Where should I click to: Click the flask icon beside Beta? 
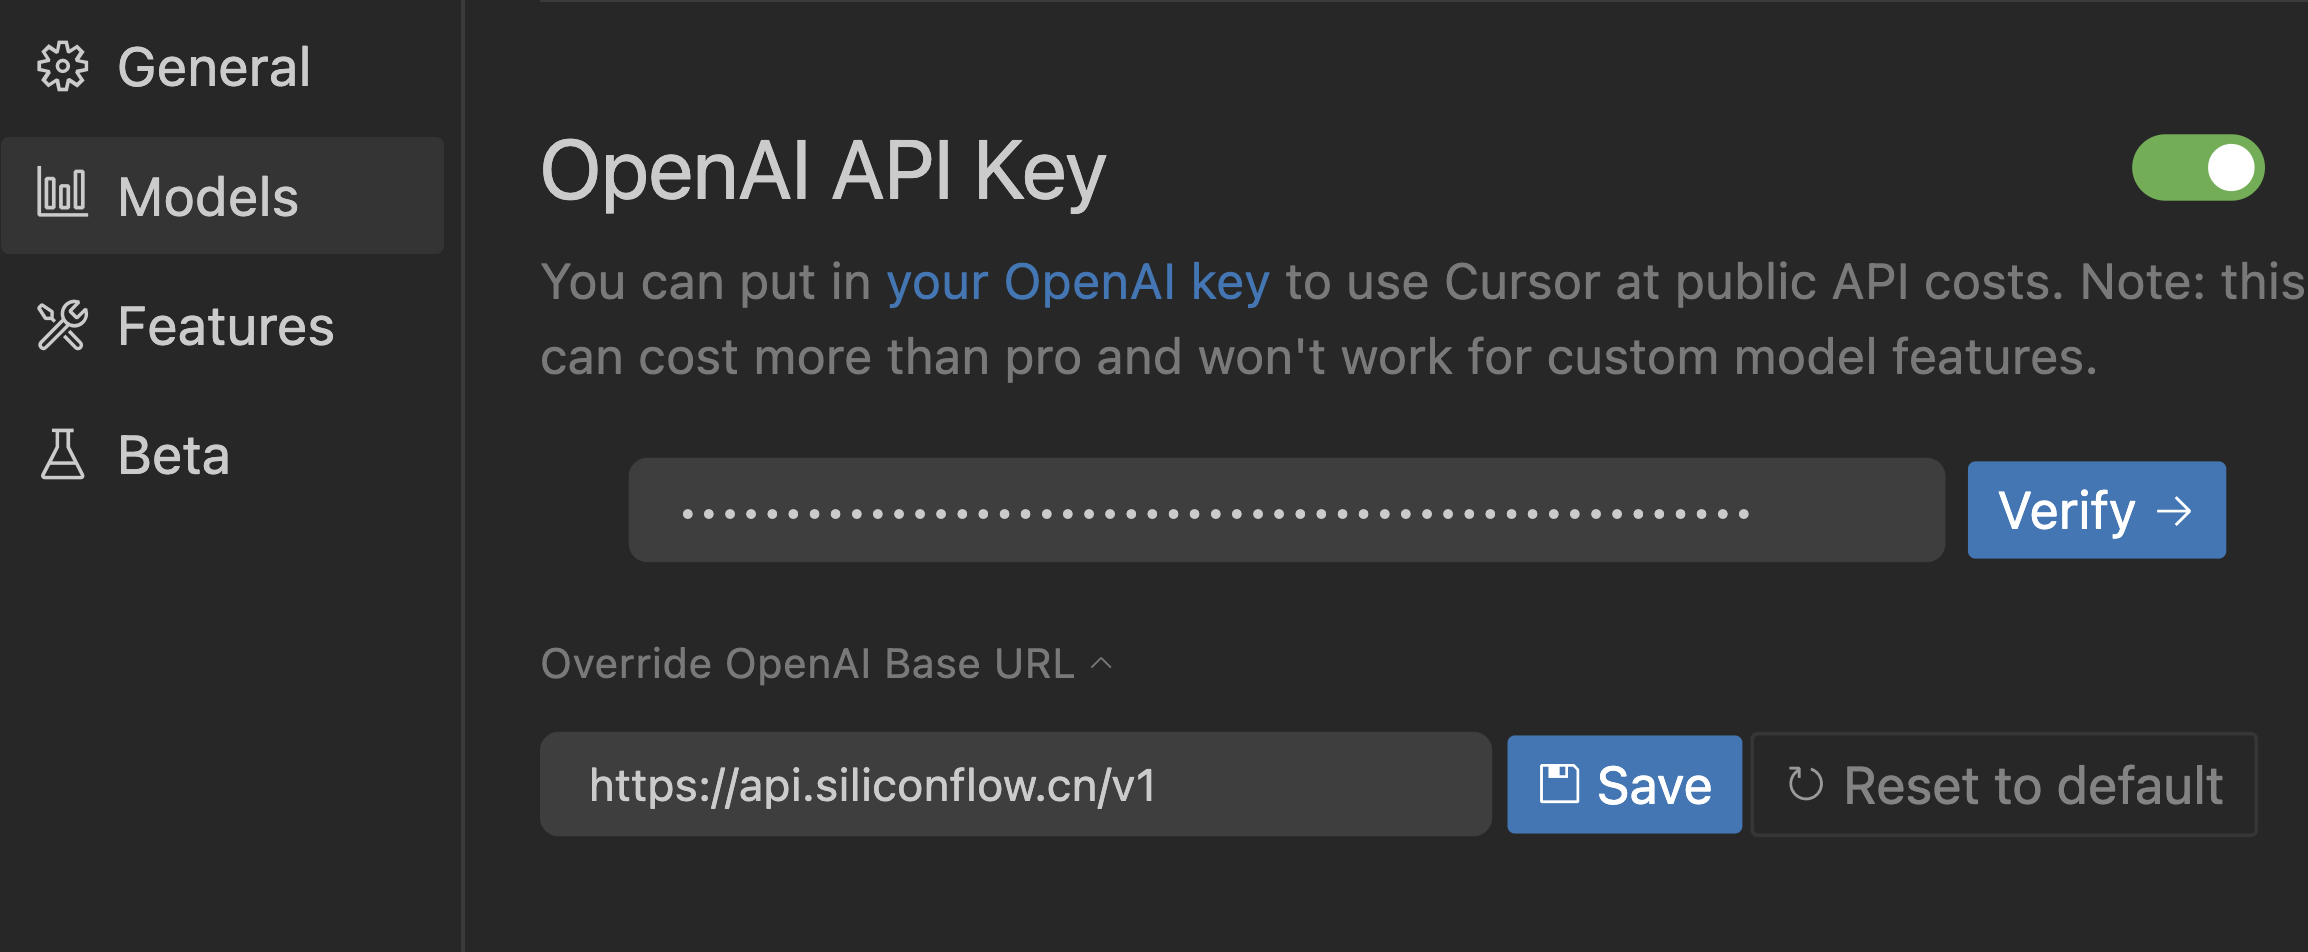pos(62,455)
